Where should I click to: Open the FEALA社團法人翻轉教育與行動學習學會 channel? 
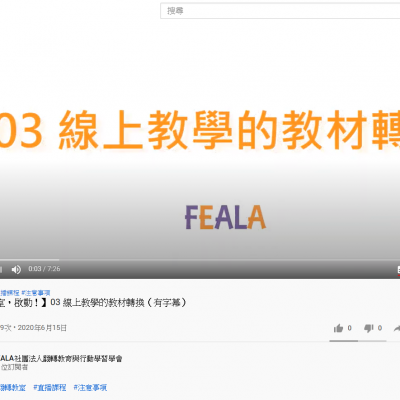pyautogui.click(x=61, y=359)
